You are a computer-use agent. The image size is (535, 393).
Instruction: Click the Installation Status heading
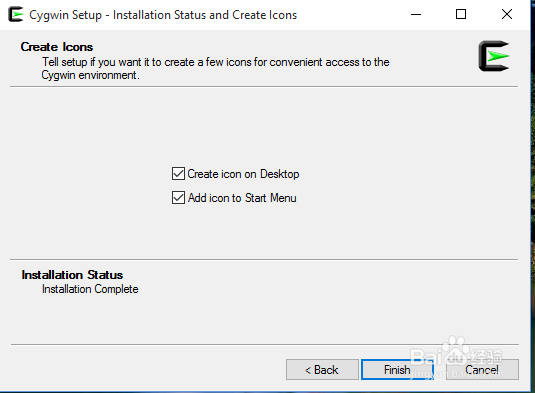tap(72, 275)
